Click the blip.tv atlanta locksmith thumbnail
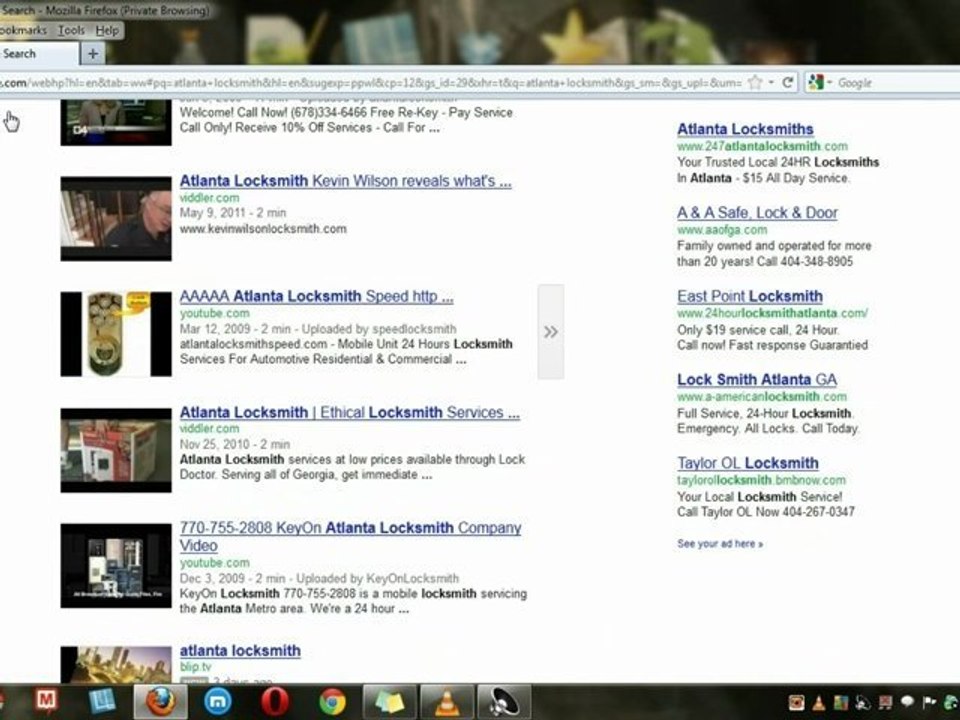 116,664
